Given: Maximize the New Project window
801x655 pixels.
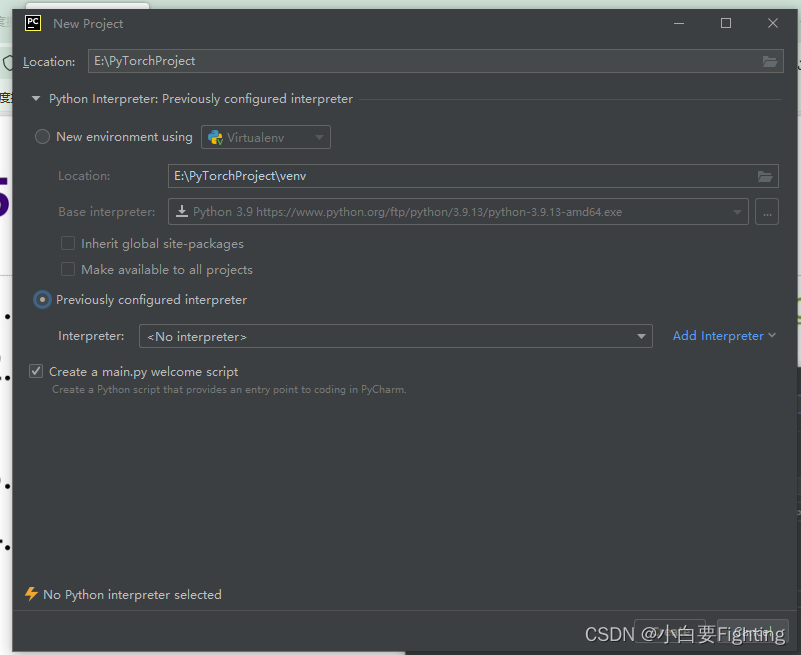Looking at the screenshot, I should tap(726, 24).
